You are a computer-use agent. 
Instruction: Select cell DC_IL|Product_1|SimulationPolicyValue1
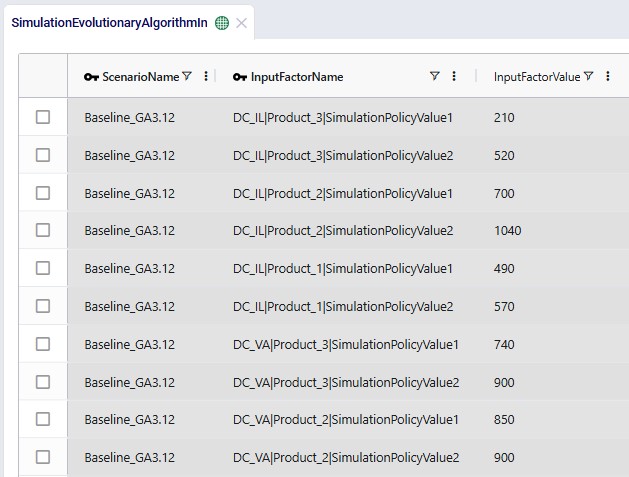(x=343, y=268)
